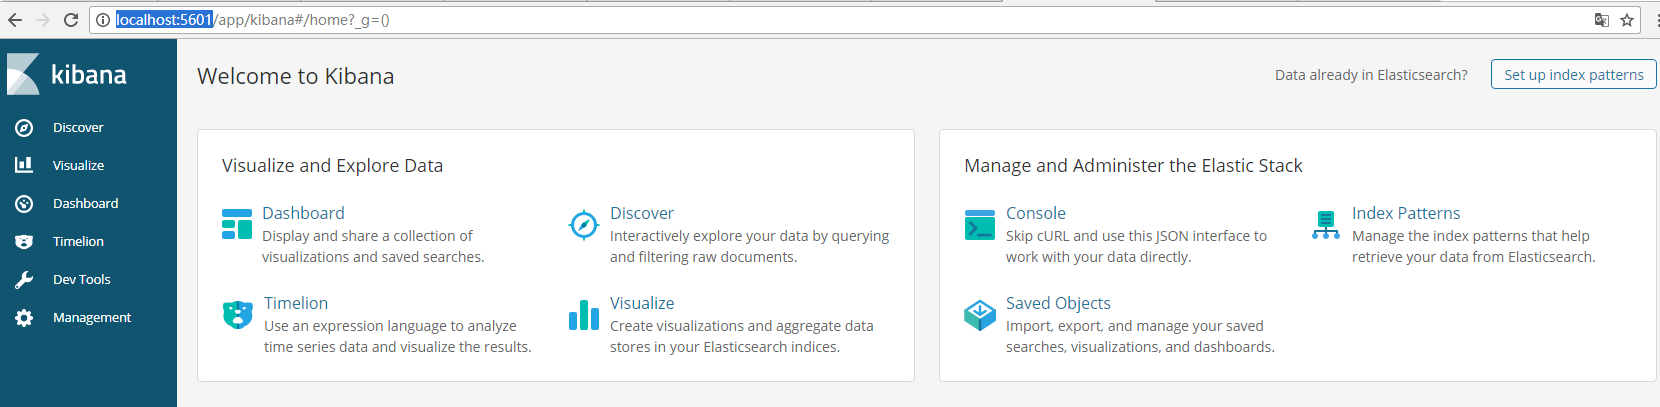Click the Index Patterns icon
The image size is (1660, 407).
1326,225
